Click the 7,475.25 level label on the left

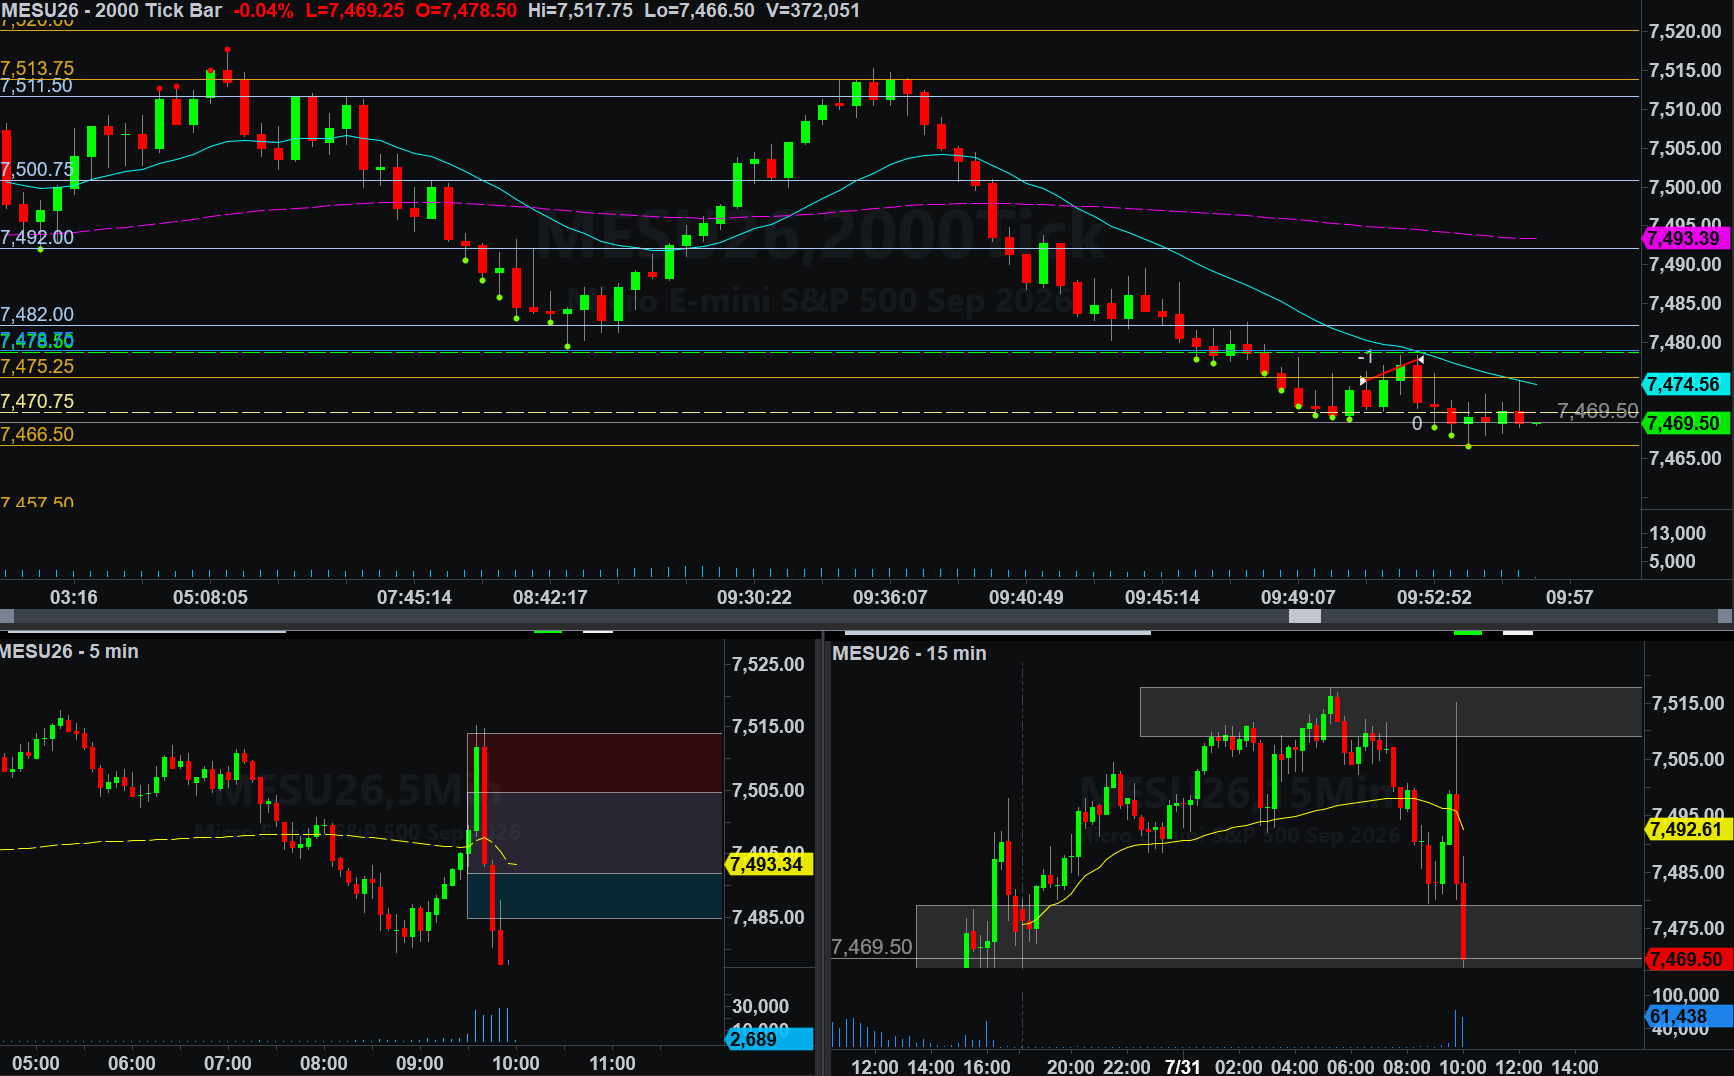pos(37,366)
